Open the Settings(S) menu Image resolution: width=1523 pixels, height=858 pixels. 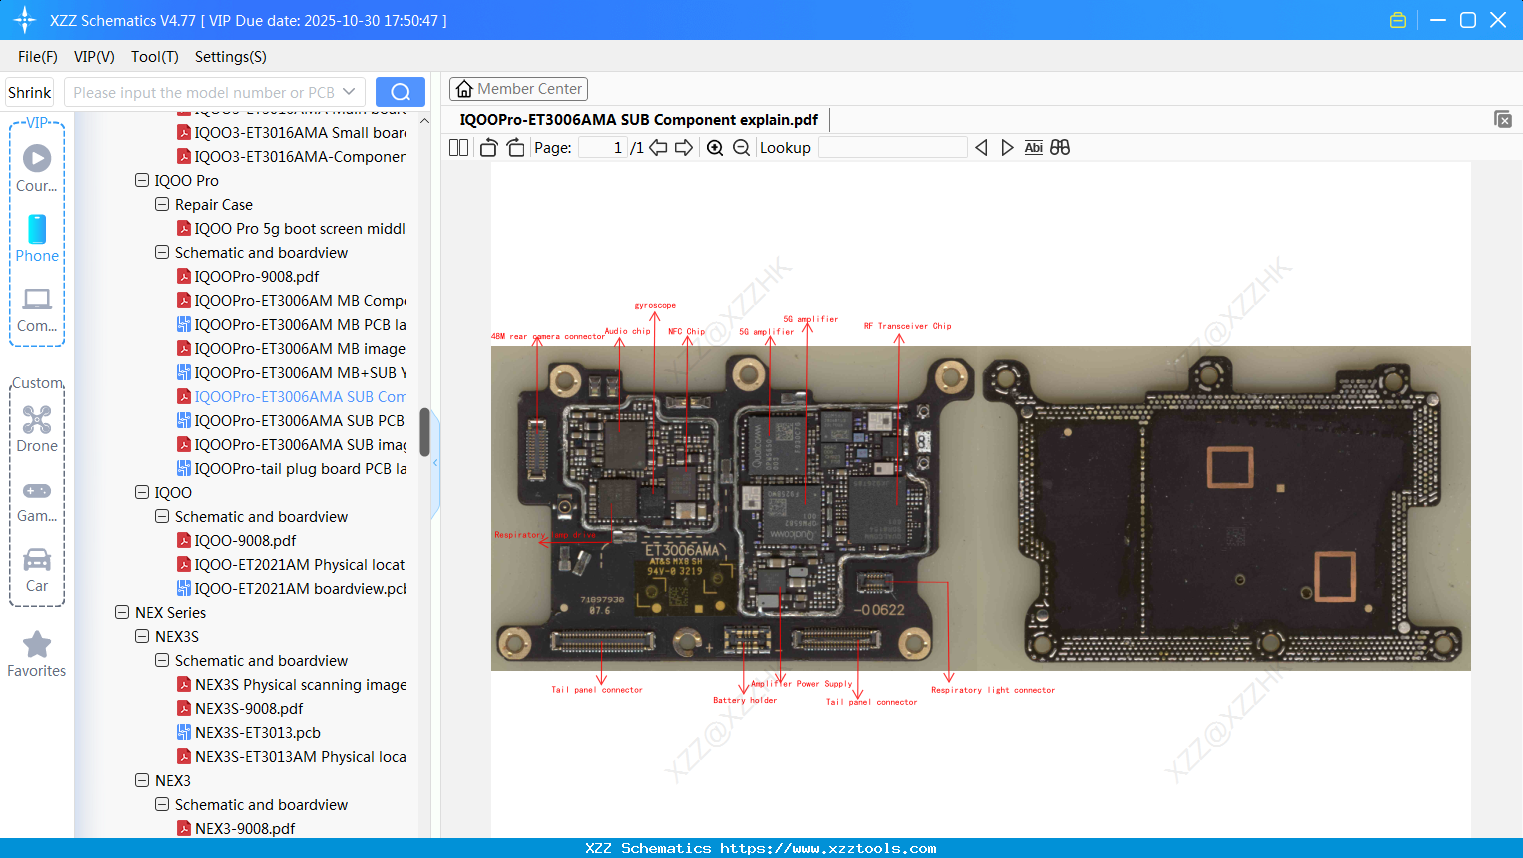pyautogui.click(x=231, y=57)
